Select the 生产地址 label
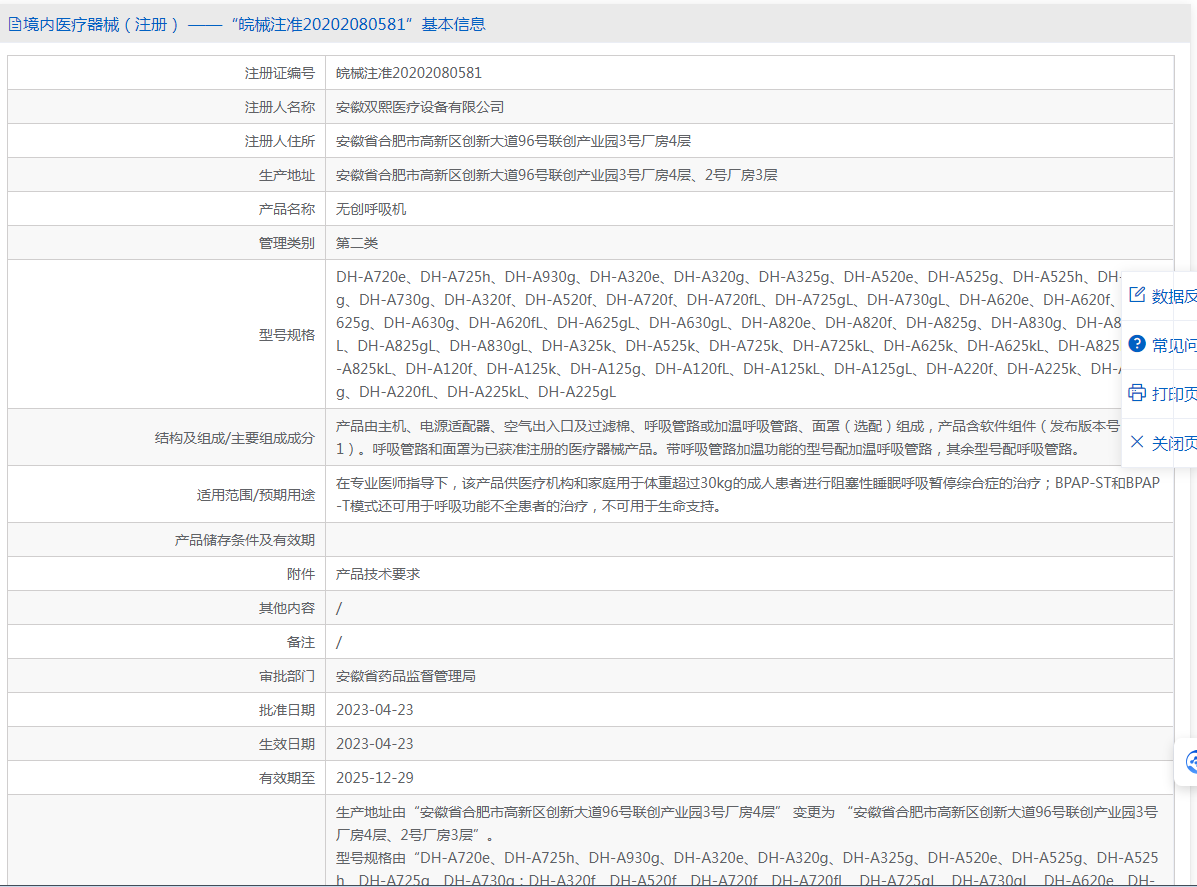The image size is (1197, 887). click(286, 176)
